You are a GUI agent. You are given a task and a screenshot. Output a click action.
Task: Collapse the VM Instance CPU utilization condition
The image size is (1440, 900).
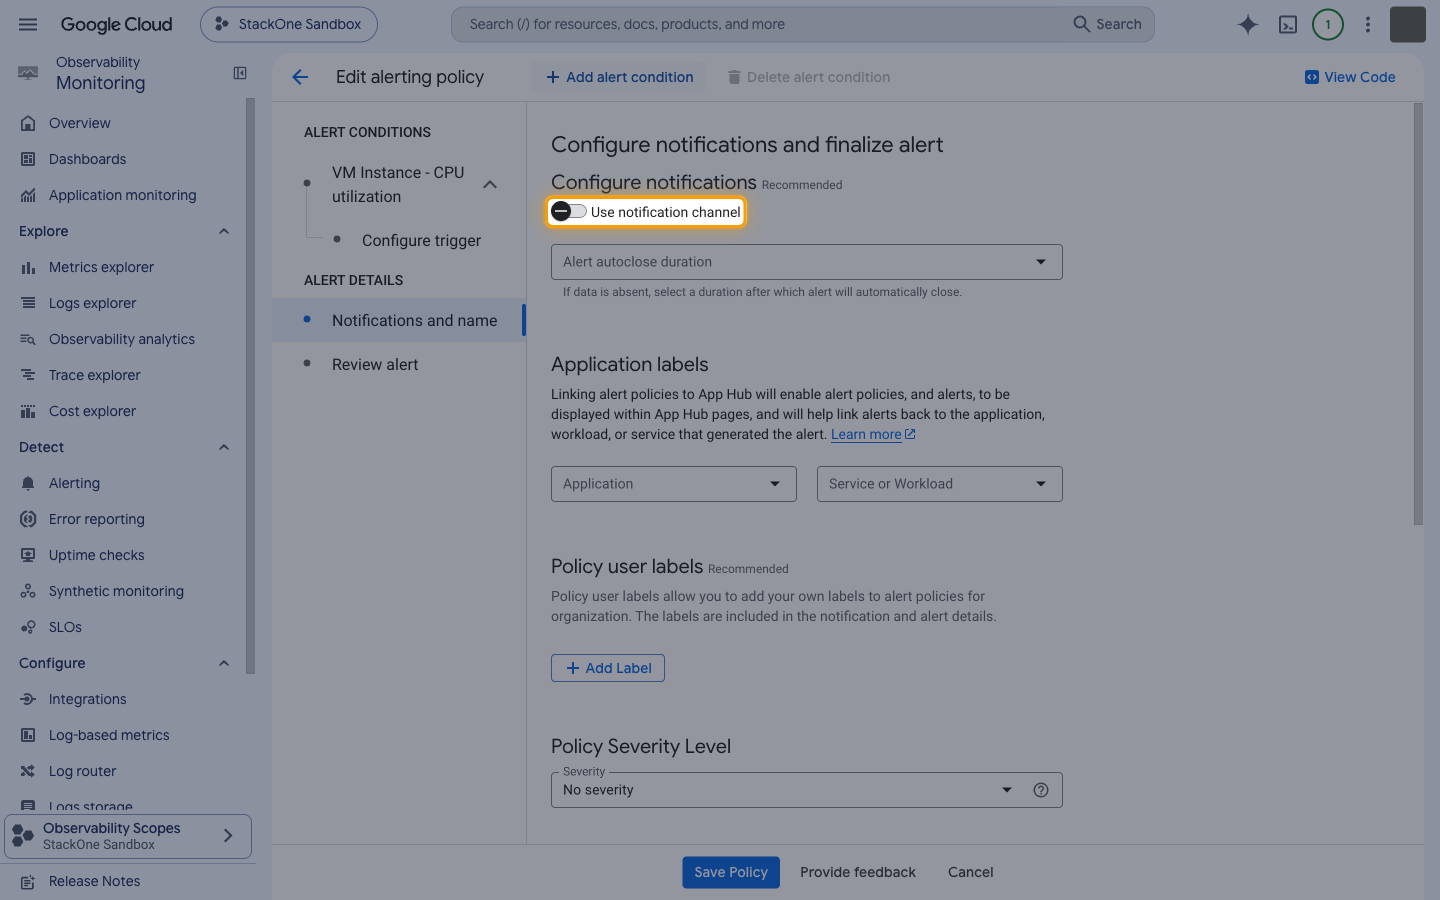[x=490, y=185]
